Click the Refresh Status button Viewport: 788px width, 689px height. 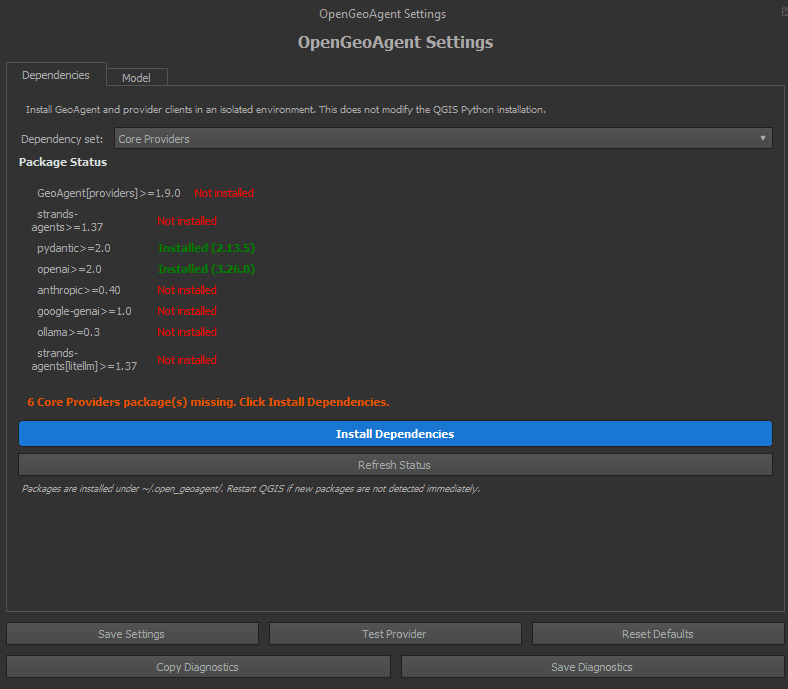(395, 465)
